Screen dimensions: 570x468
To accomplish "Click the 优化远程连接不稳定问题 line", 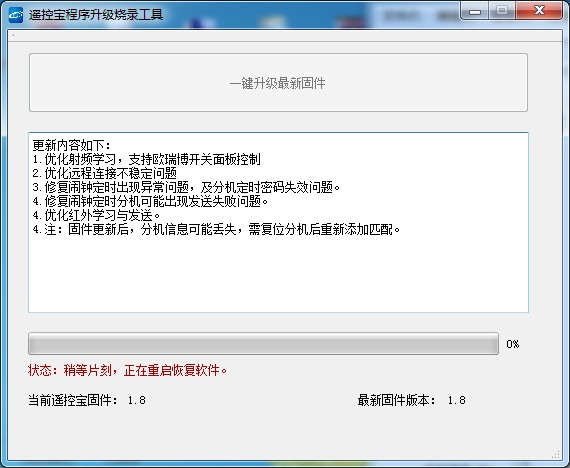I will coord(105,173).
